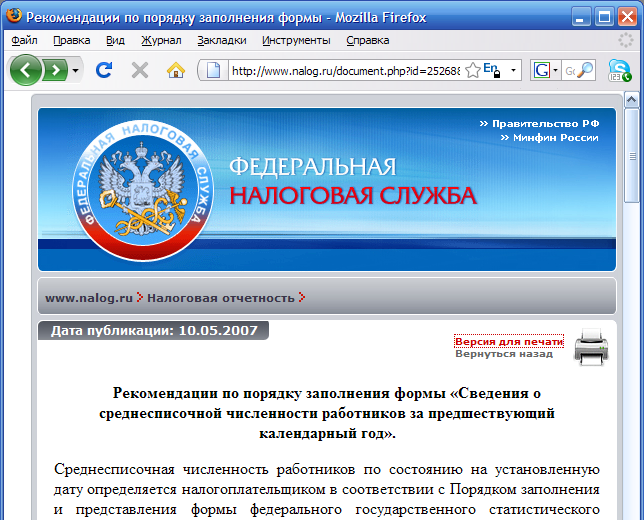The width and height of the screenshot is (644, 520).
Task: Click the scroll-up arrow of the page scrollbar
Action: coord(631,99)
